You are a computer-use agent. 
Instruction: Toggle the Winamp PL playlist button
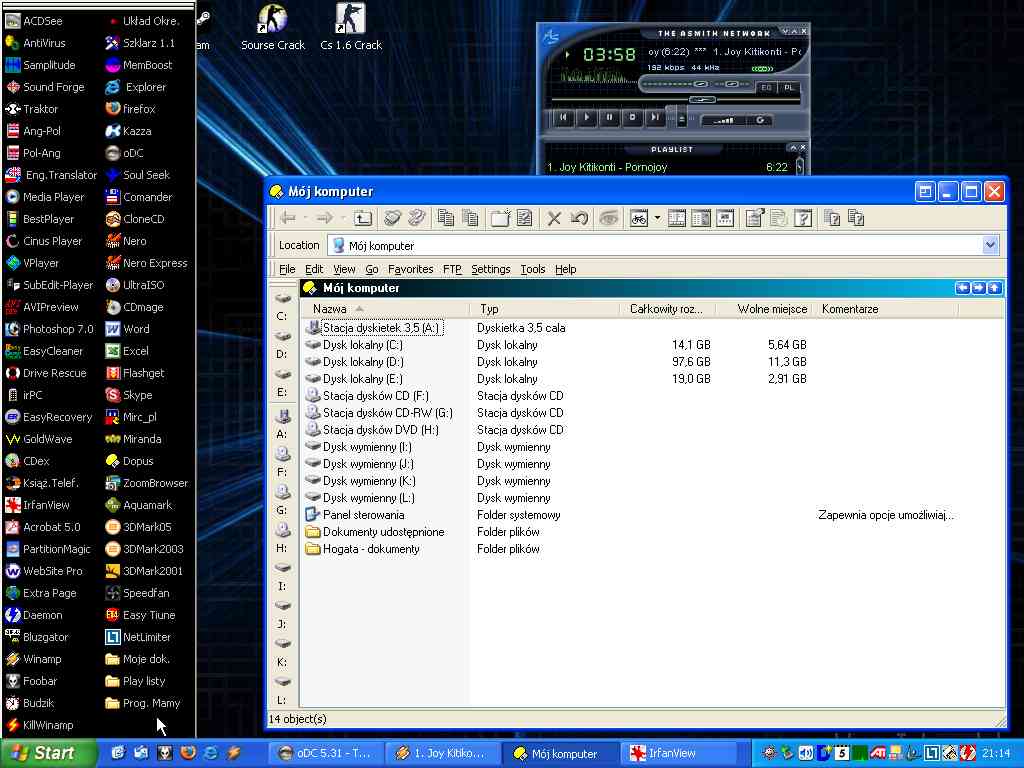tap(789, 88)
